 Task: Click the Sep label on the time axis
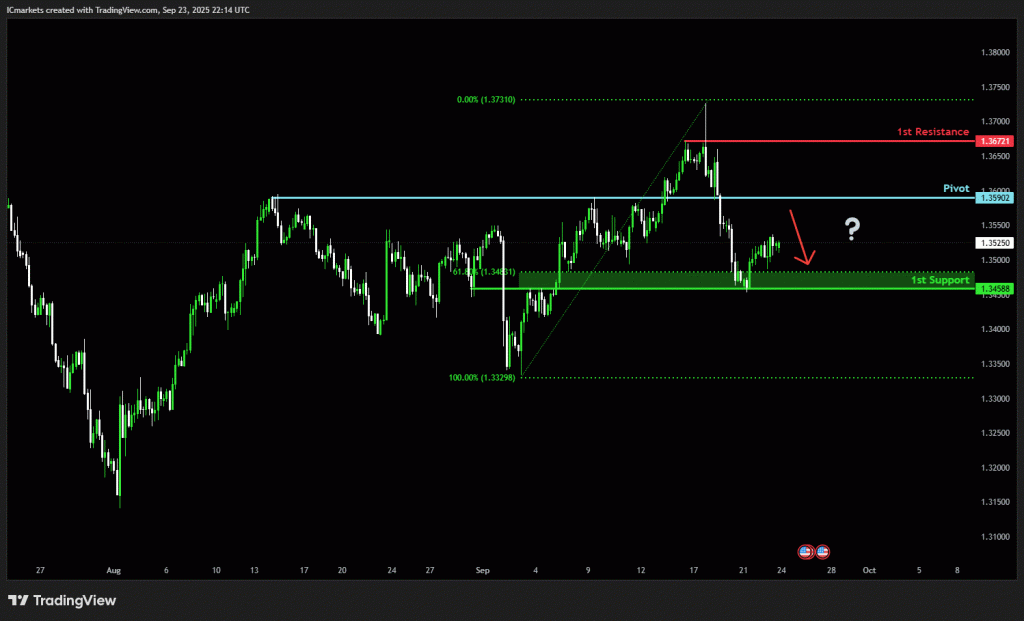pos(483,570)
